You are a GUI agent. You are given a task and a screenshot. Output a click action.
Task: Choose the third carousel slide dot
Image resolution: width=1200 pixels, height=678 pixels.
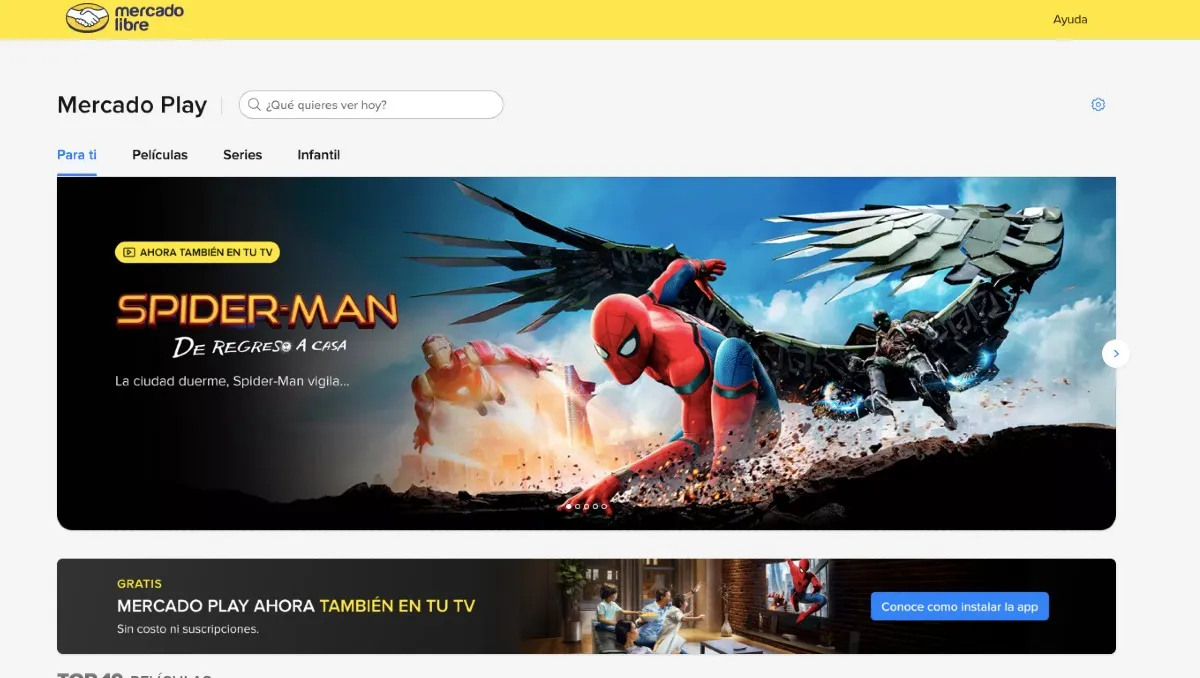tap(586, 506)
